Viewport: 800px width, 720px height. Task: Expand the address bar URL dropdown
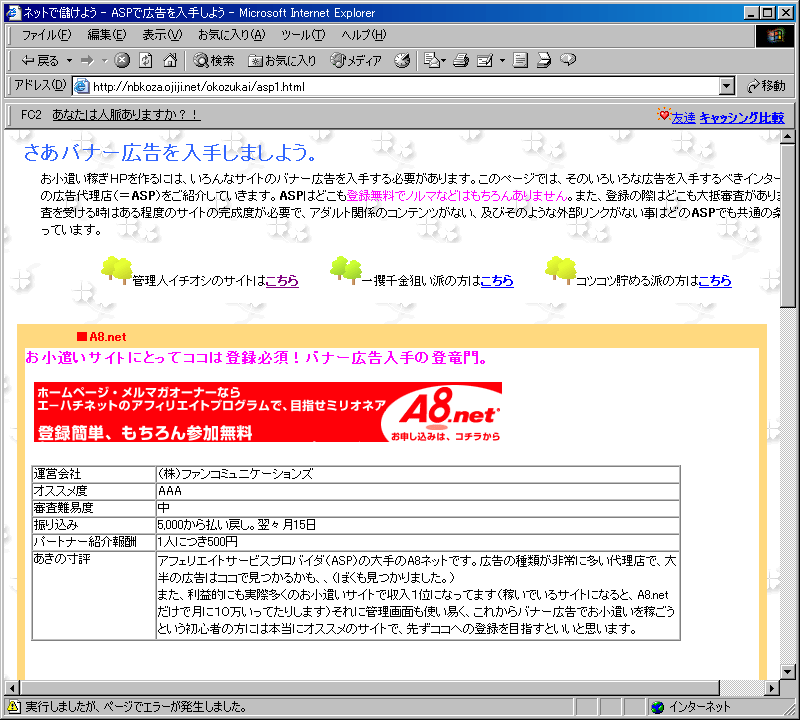click(727, 86)
